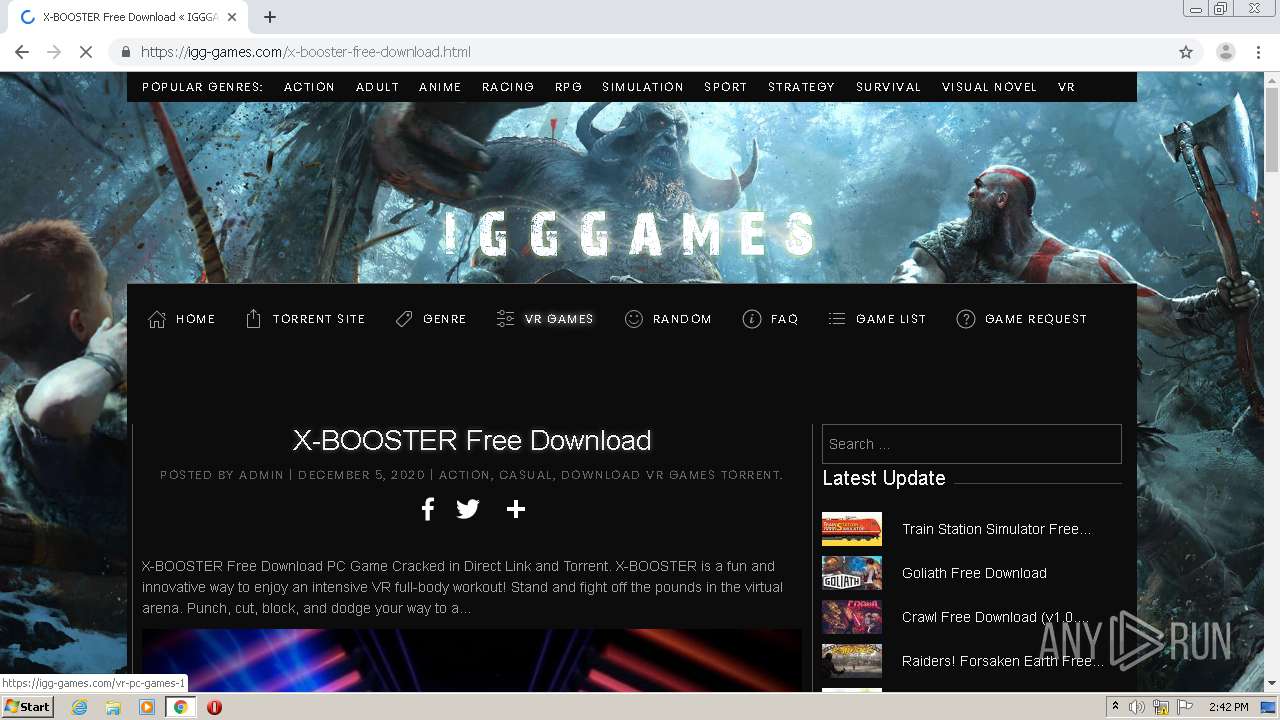Image resolution: width=1280 pixels, height=720 pixels.
Task: Open VR GAMES menu item
Action: pyautogui.click(x=545, y=319)
